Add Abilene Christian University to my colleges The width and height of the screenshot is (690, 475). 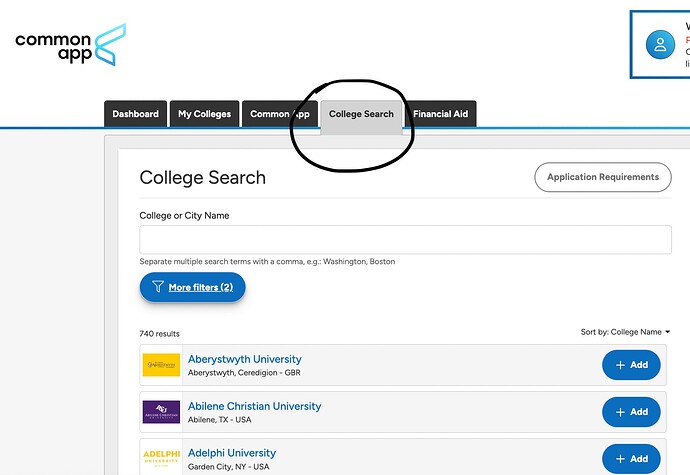(x=631, y=412)
